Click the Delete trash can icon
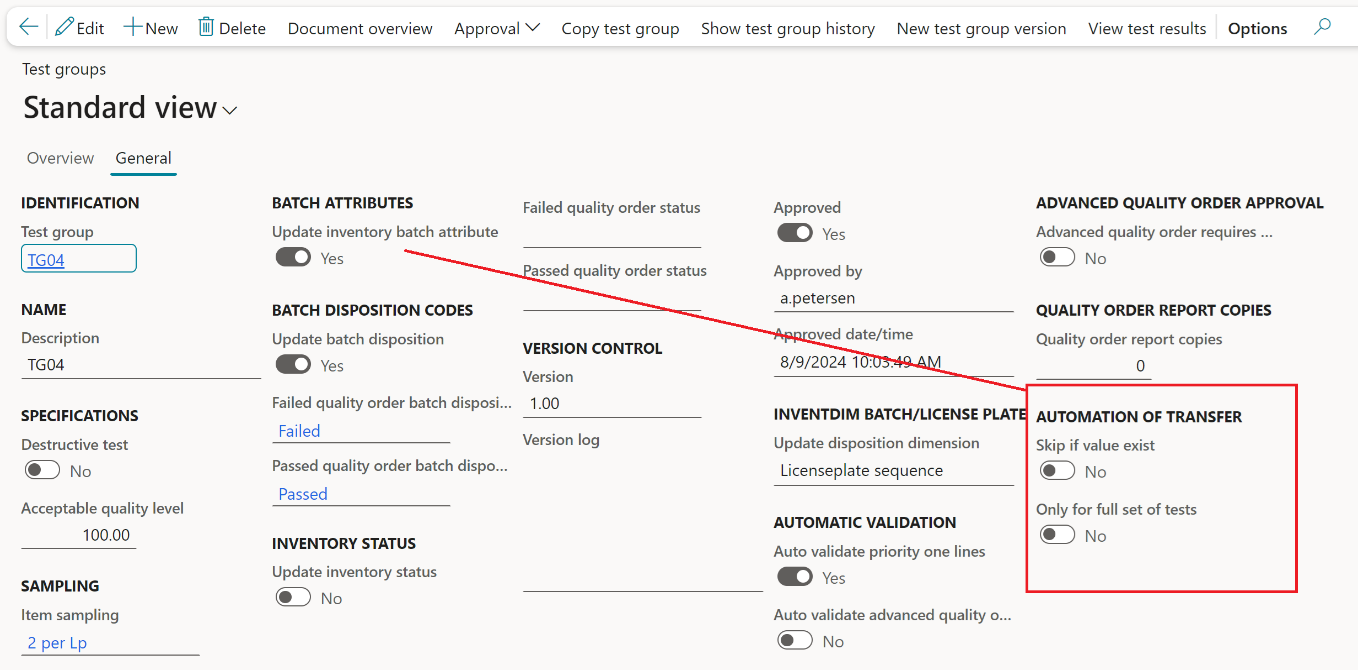This screenshot has height=670, width=1358. pyautogui.click(x=206, y=27)
